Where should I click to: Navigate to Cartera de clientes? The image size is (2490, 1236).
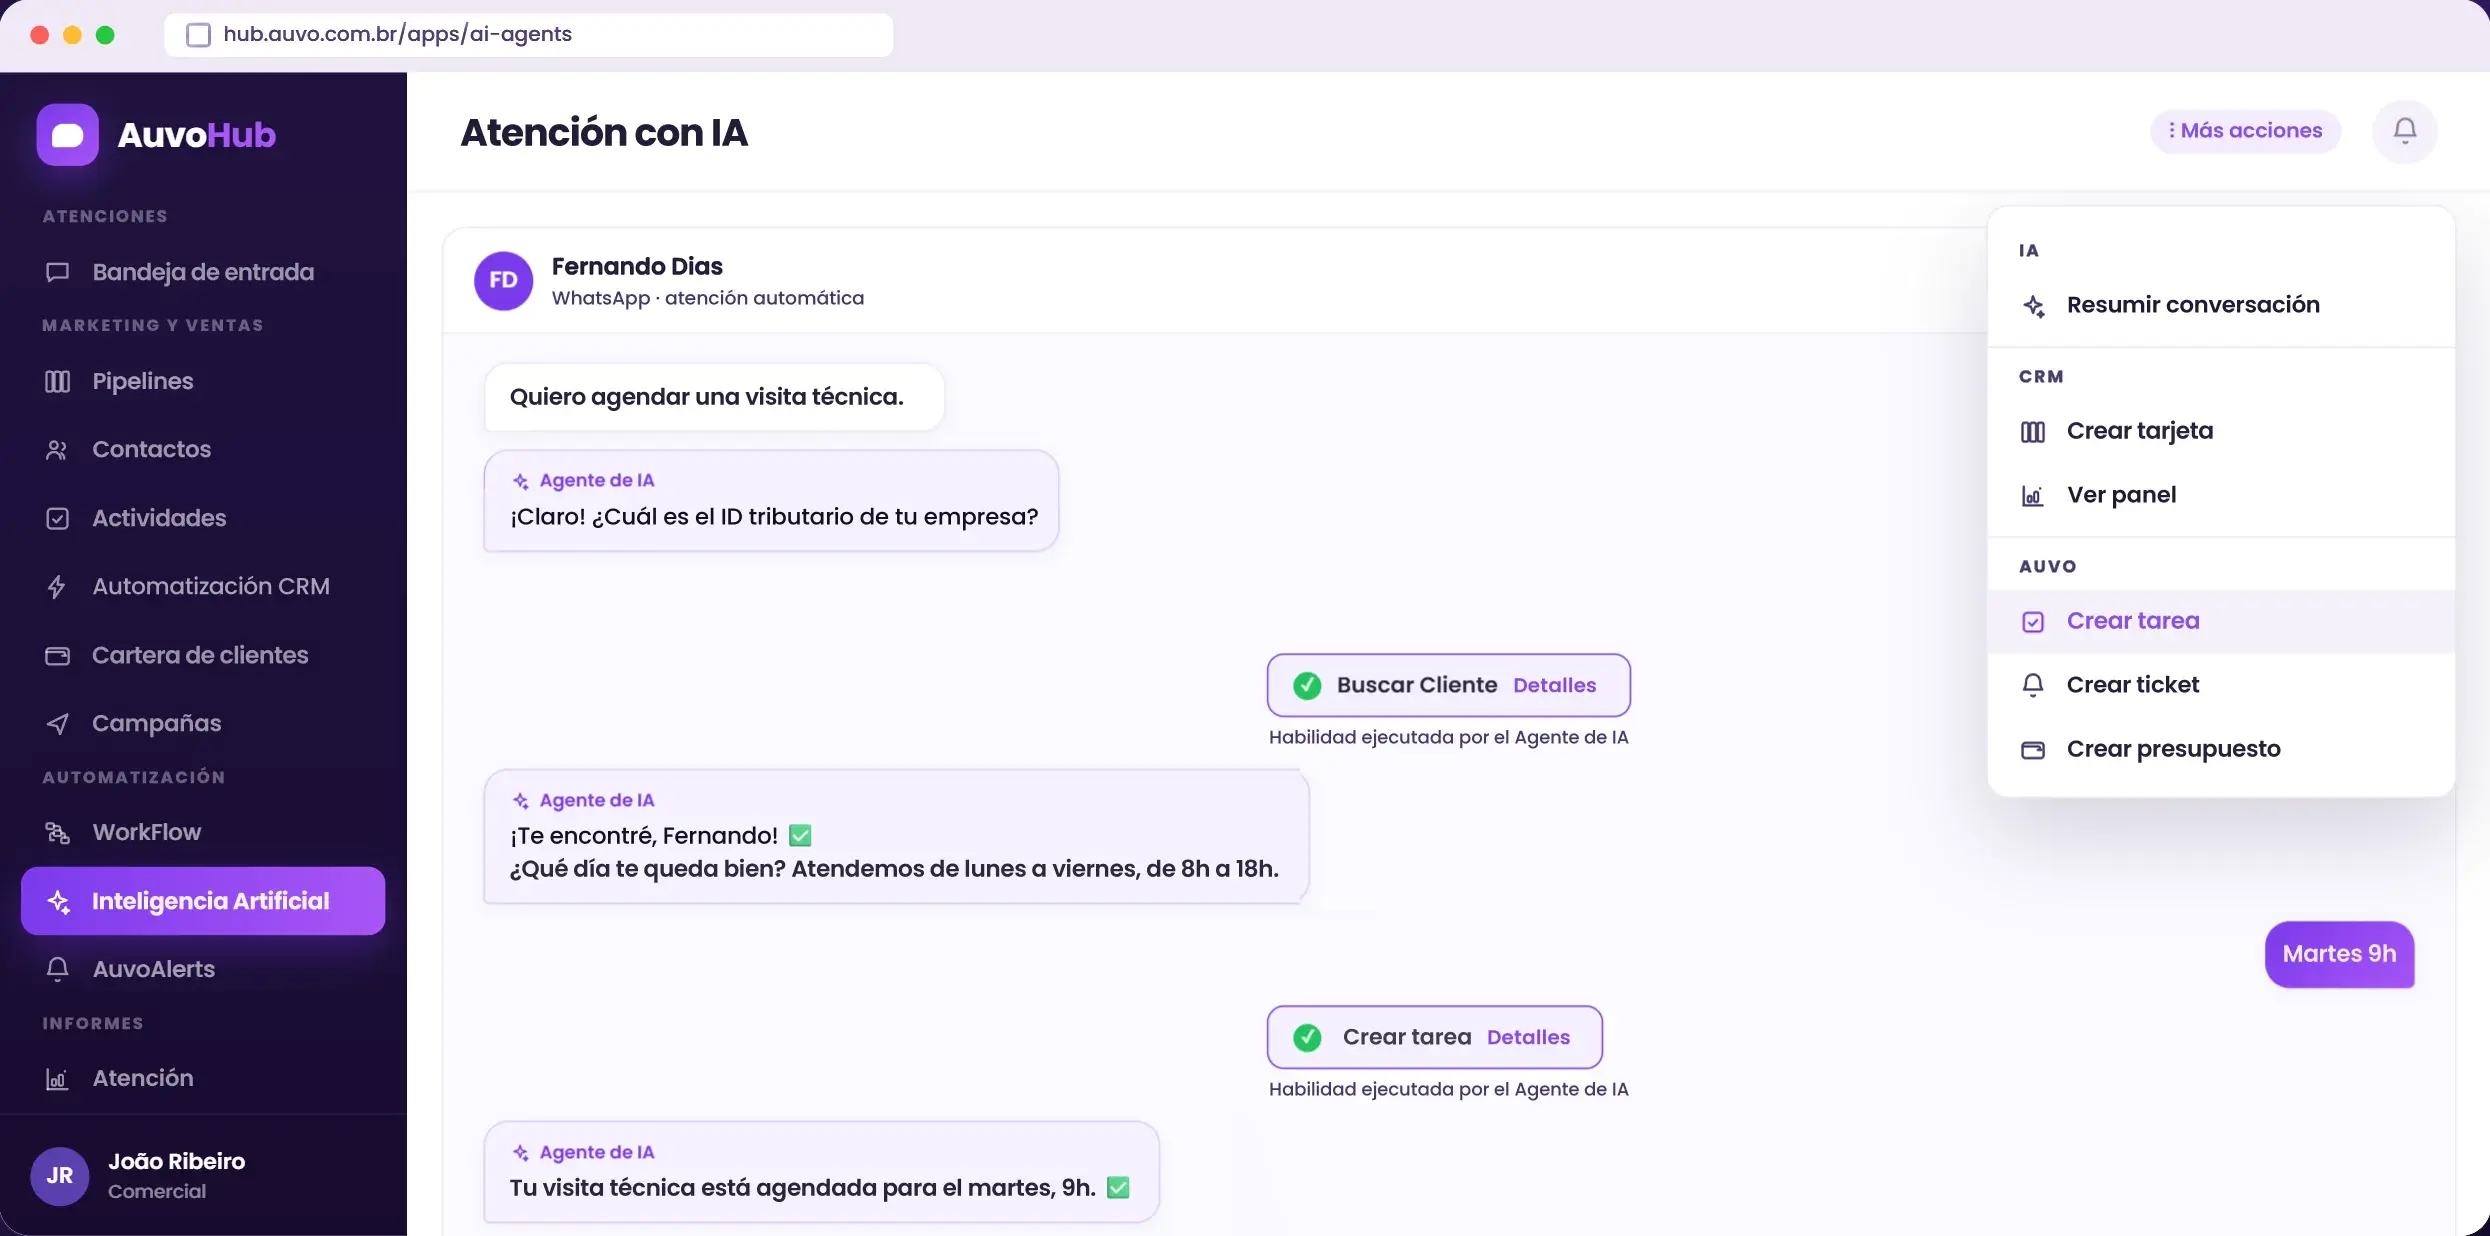coord(203,655)
